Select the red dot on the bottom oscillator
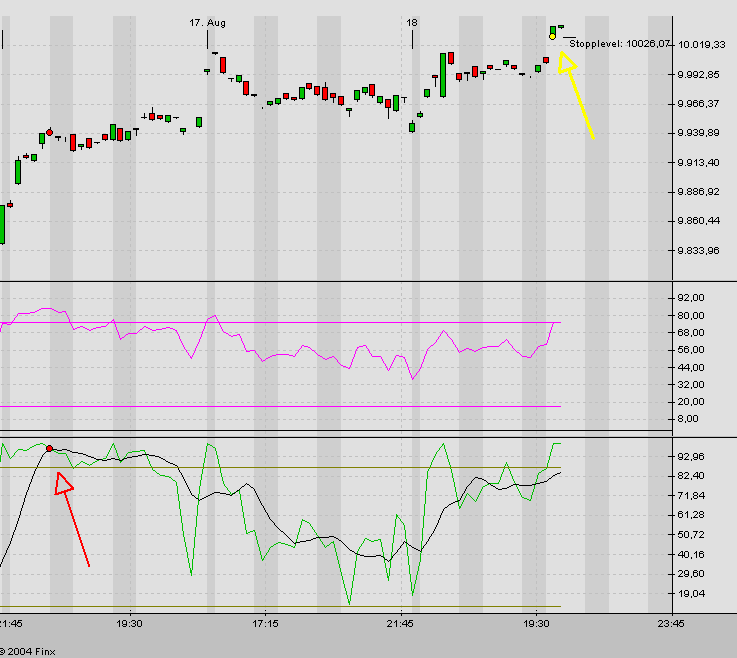The image size is (737, 658). [50, 449]
